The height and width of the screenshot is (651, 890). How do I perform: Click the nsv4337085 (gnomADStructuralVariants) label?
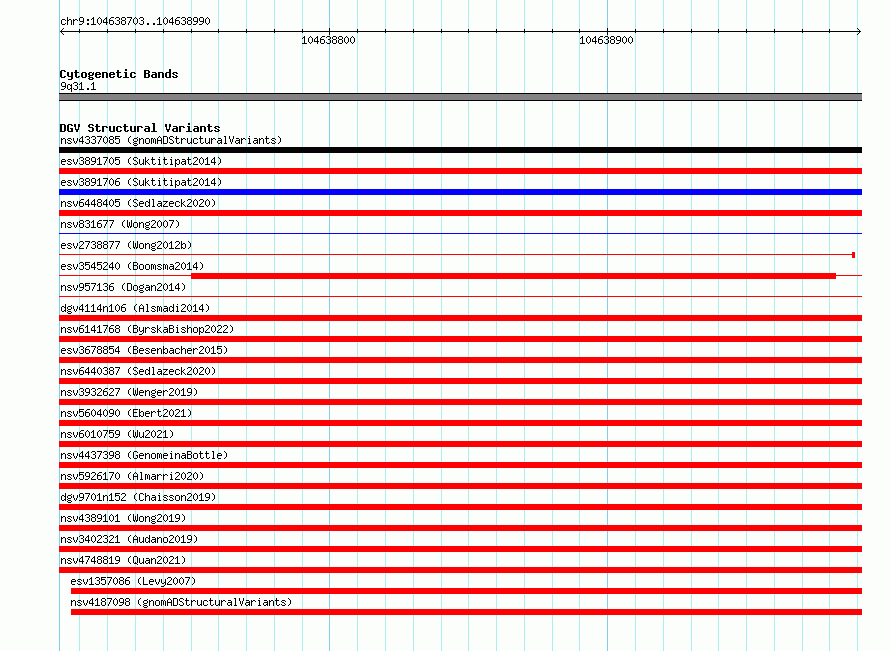(171, 140)
